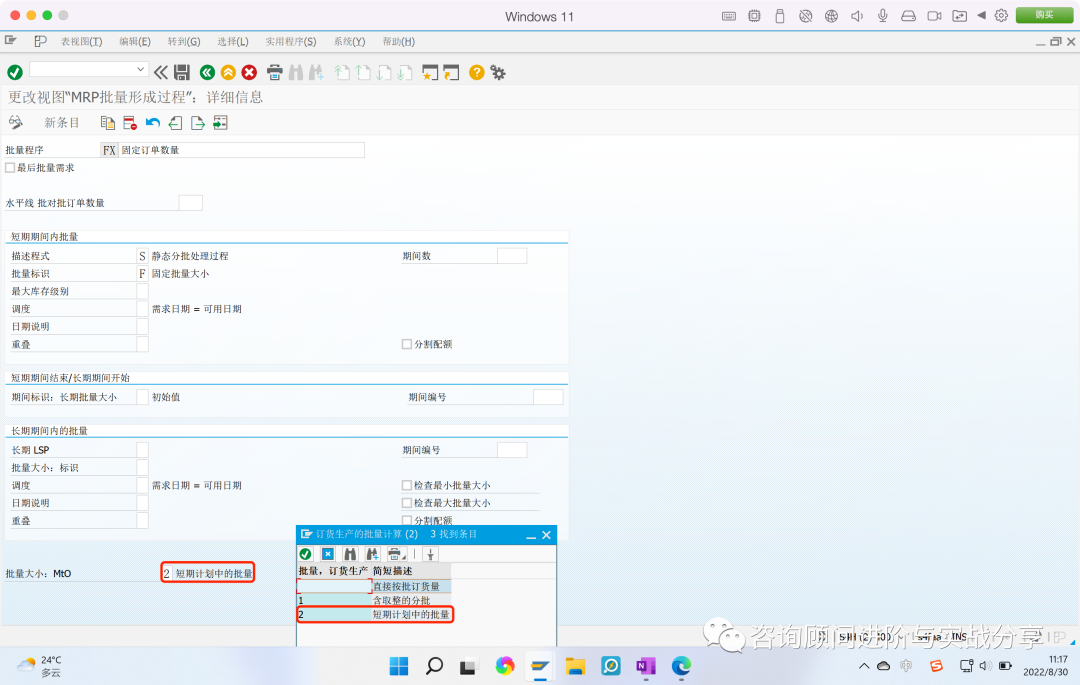Image resolution: width=1080 pixels, height=685 pixels.
Task: Click Find binoculars icon in main toolbar
Action: tap(296, 72)
